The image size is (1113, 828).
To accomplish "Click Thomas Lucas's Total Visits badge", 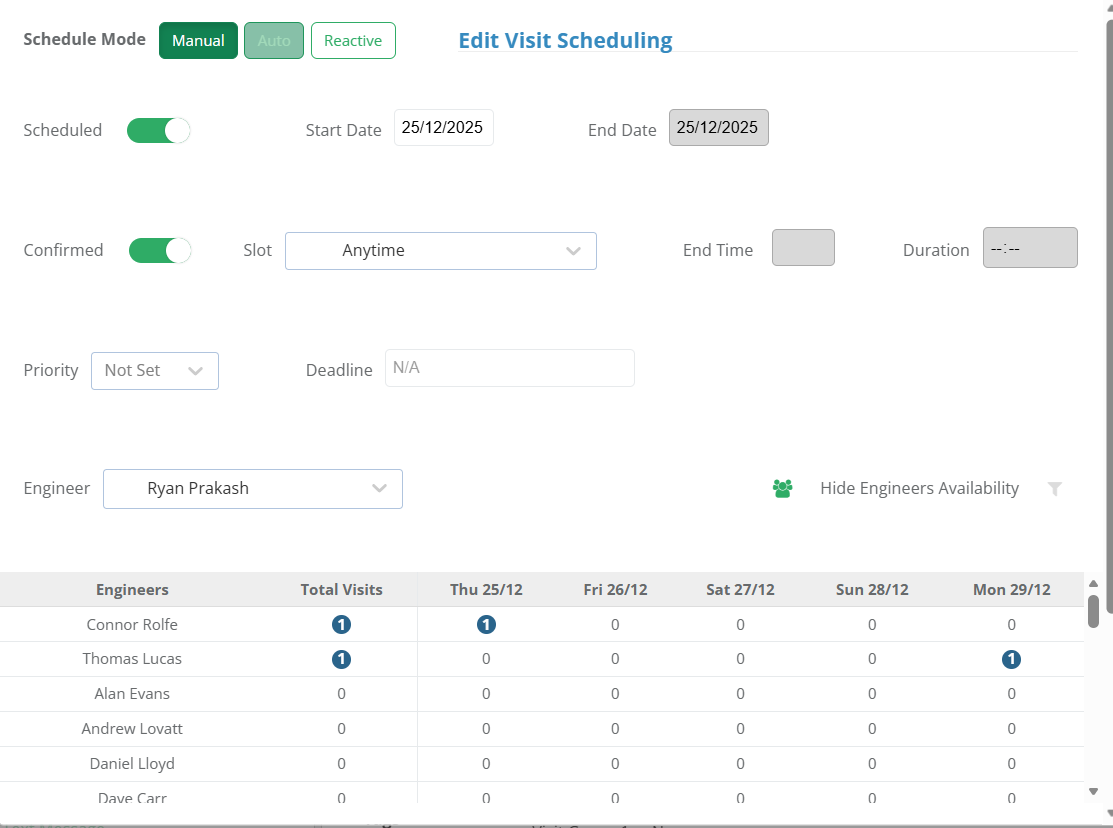I will coord(341,660).
